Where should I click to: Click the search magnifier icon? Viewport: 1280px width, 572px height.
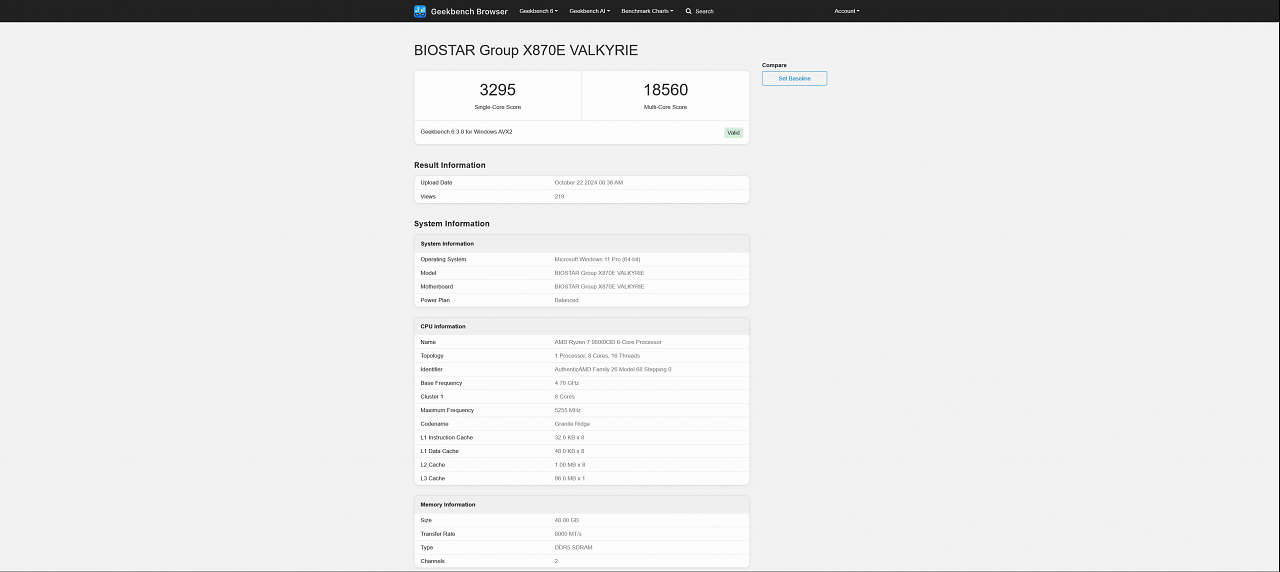pos(688,11)
